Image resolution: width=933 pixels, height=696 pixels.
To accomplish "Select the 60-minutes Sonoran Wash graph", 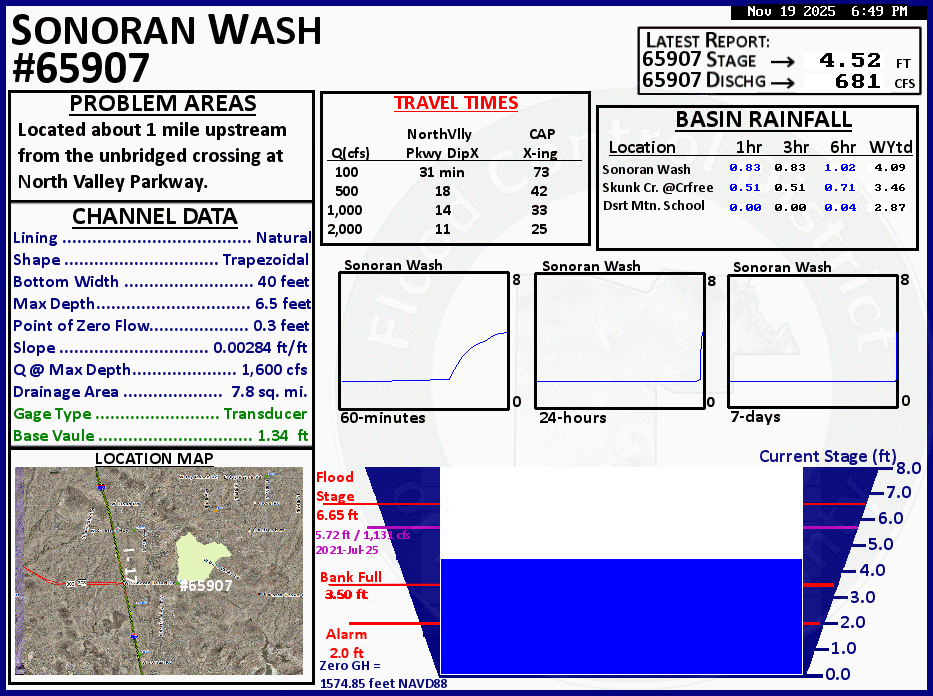I will click(424, 340).
